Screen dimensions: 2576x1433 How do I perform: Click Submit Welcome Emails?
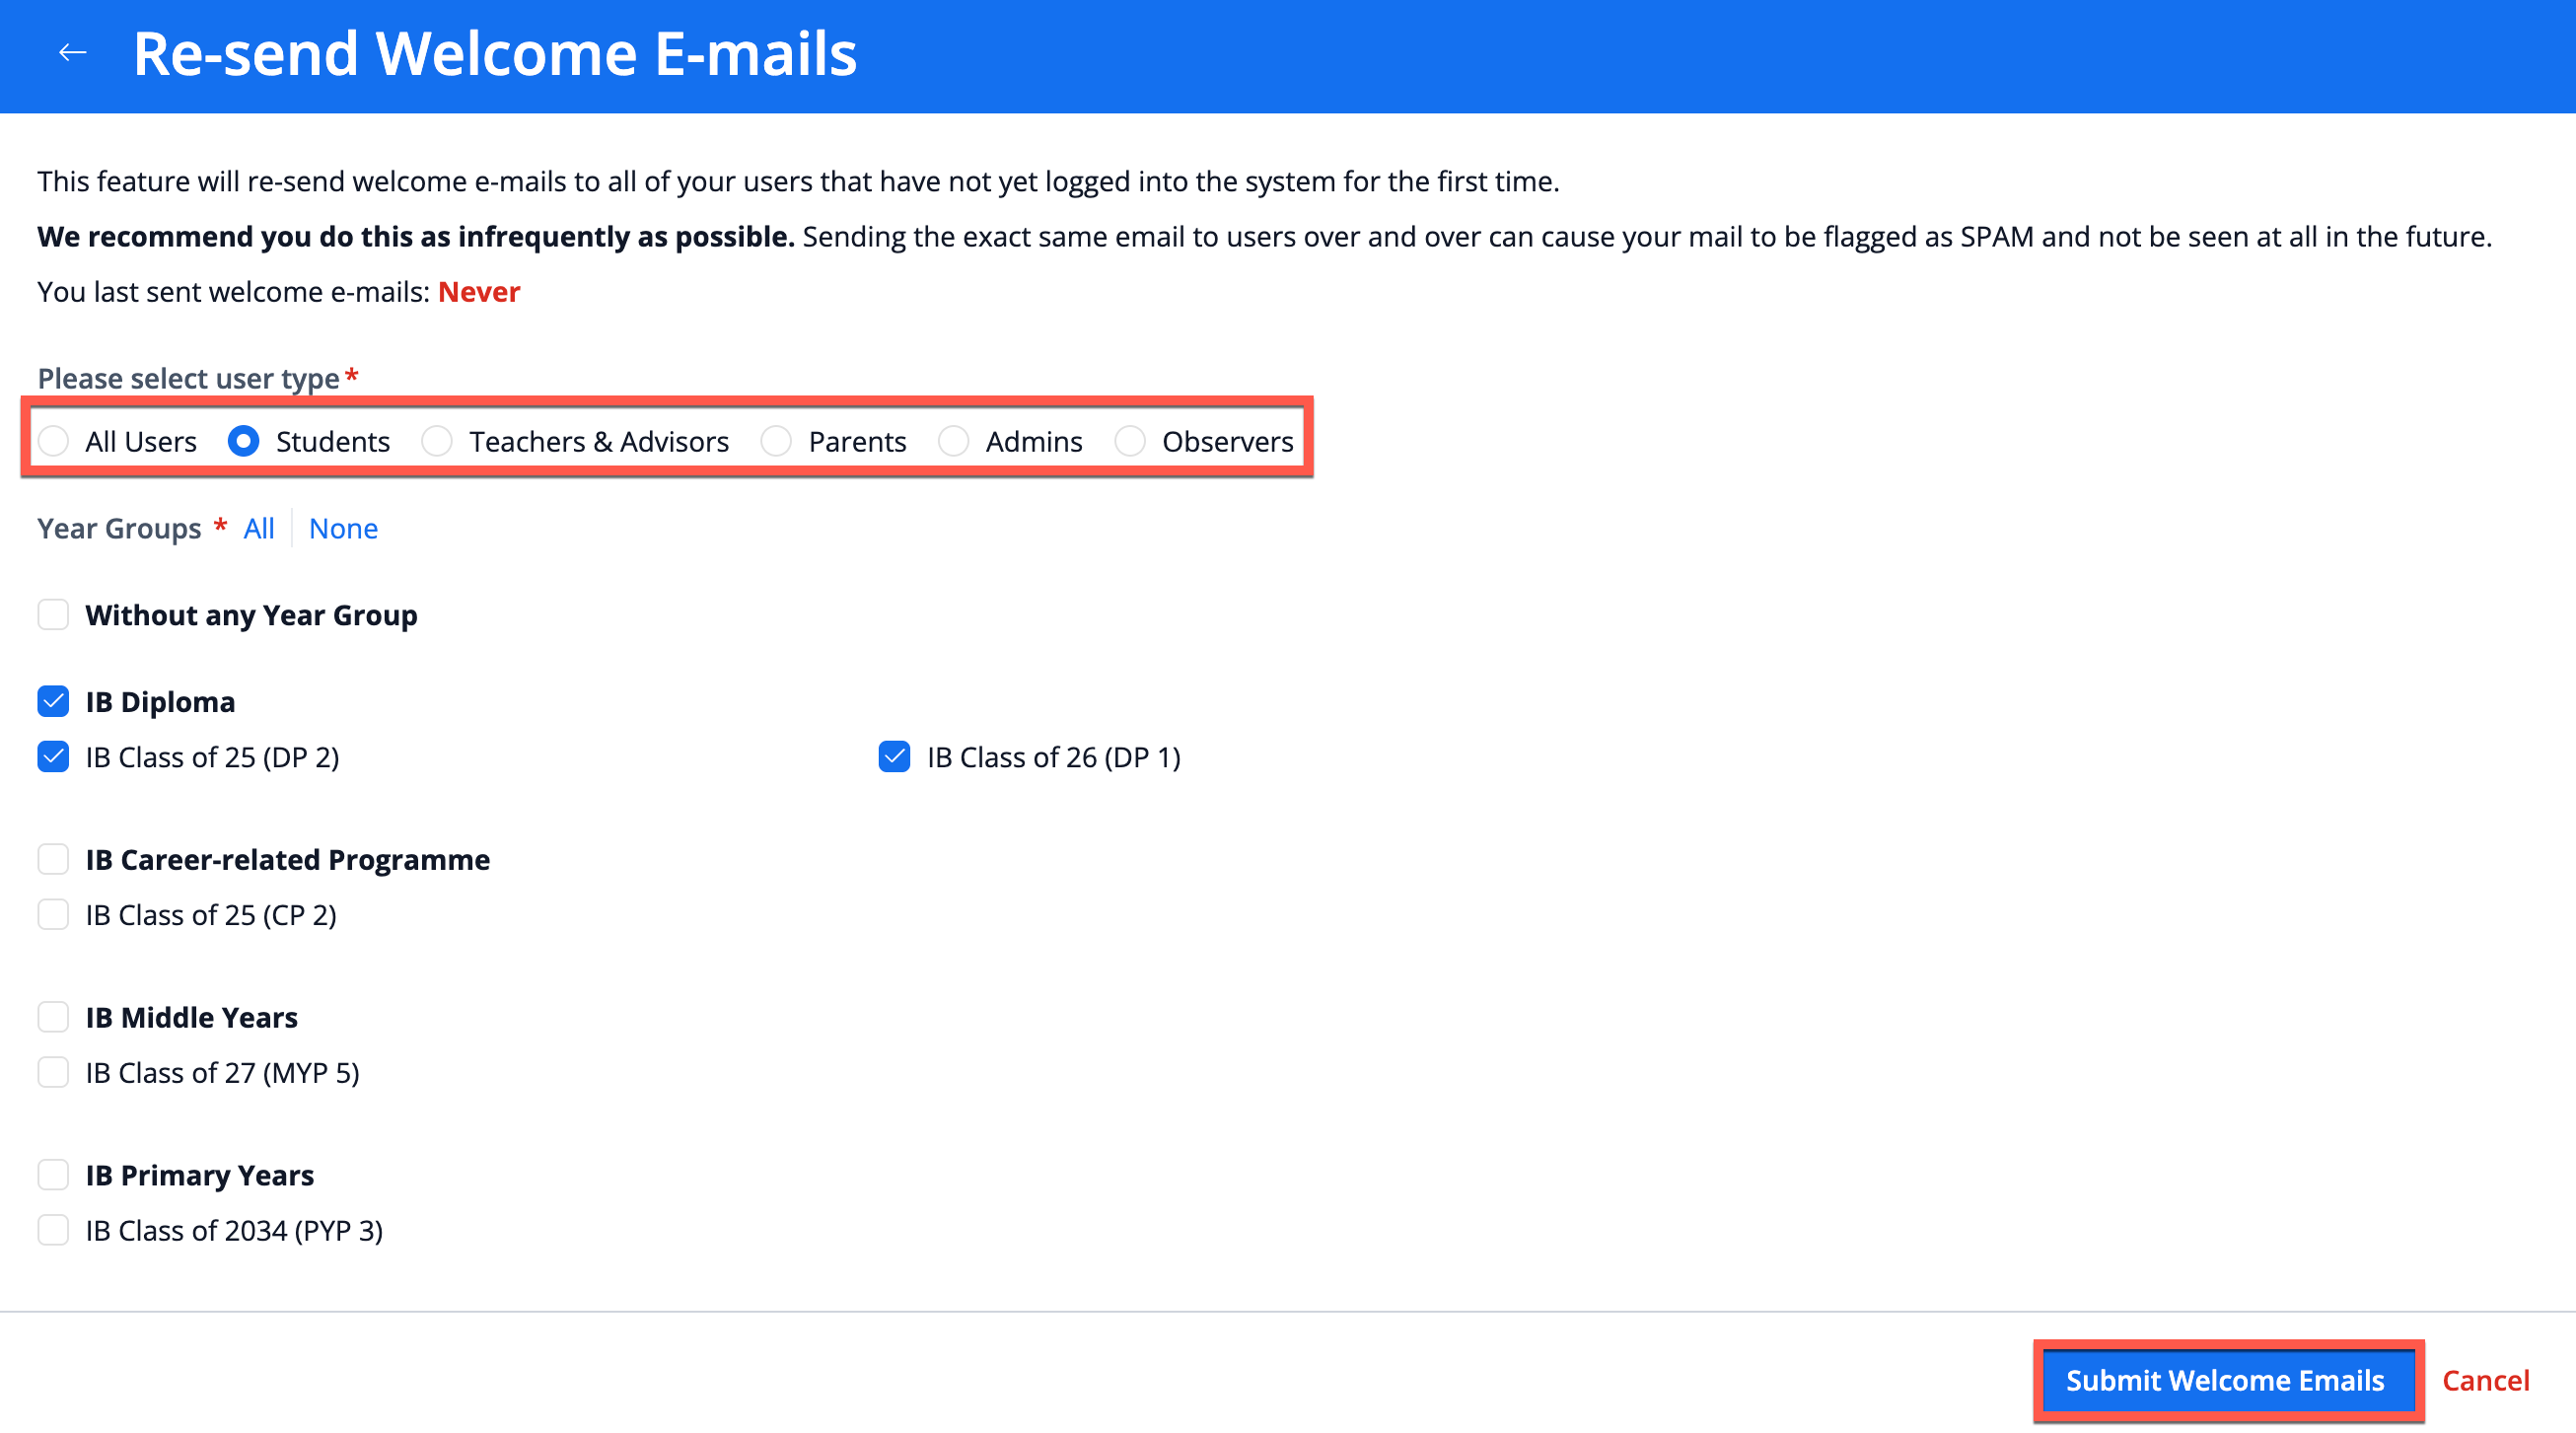[2227, 1380]
